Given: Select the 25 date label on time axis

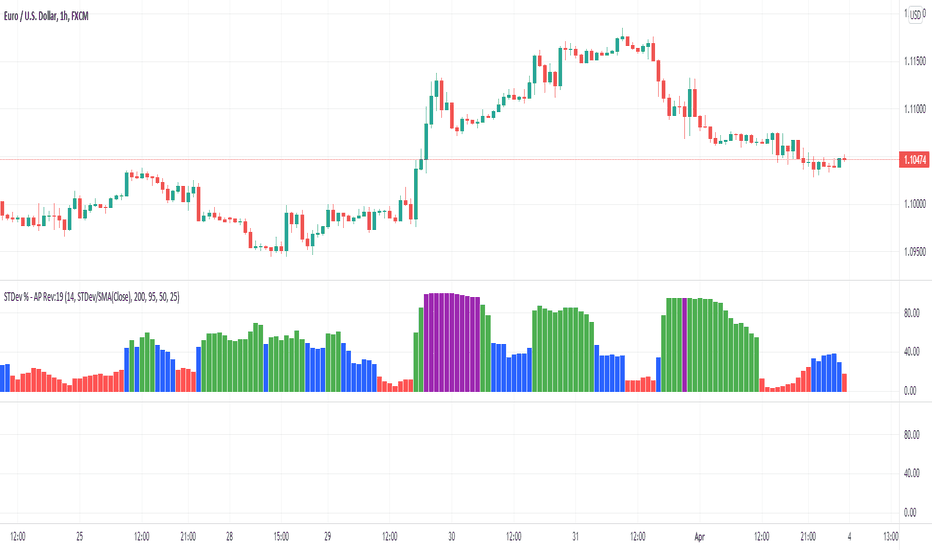Looking at the screenshot, I should tap(80, 536).
